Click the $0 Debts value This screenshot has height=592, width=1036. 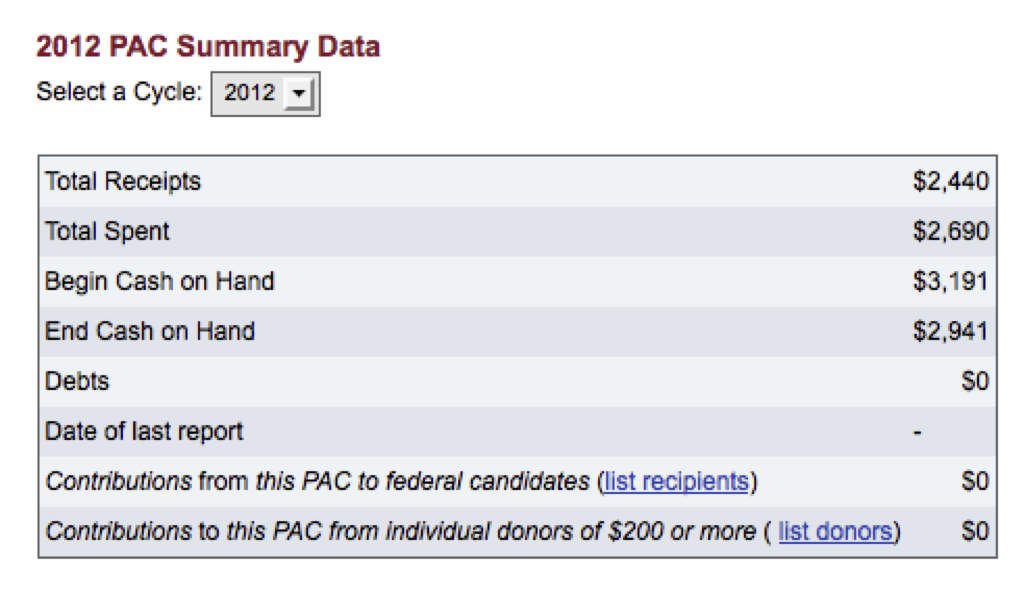[x=975, y=382]
